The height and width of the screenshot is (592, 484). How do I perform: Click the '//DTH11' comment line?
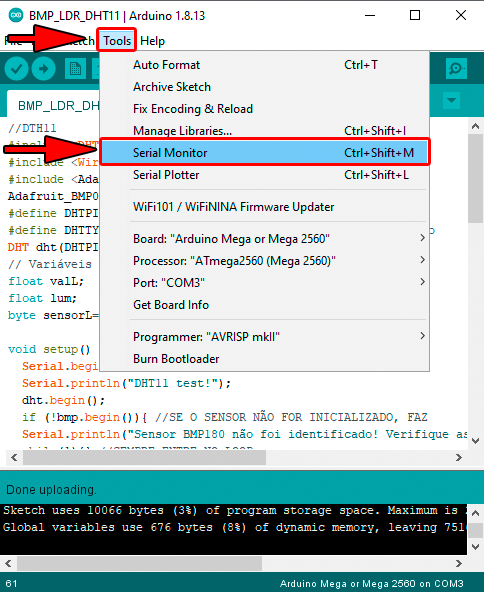(x=32, y=128)
